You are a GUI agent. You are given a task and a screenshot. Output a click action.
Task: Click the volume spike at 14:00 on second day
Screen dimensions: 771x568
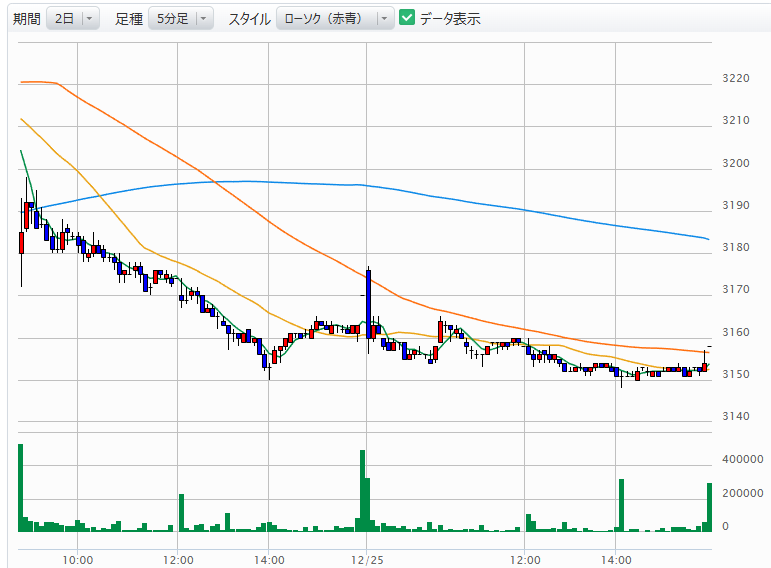[x=620, y=505]
